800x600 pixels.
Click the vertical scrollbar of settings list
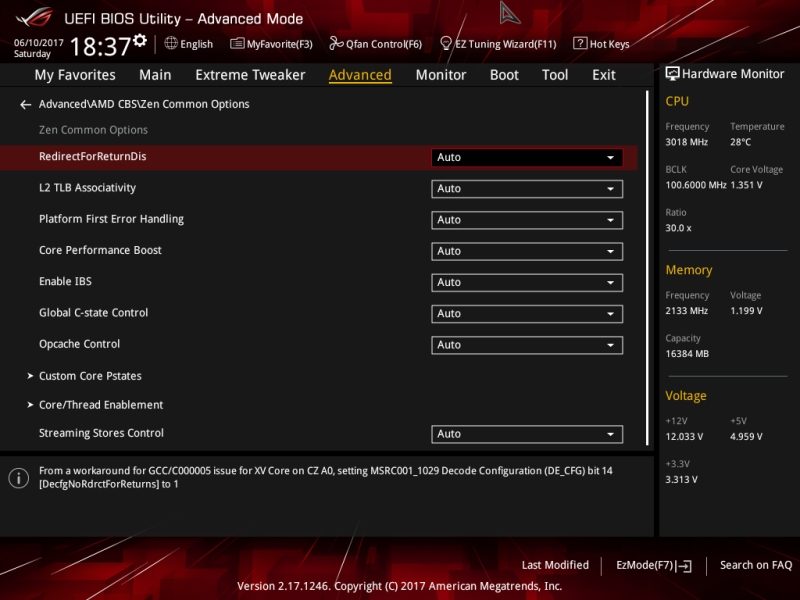pyautogui.click(x=647, y=268)
